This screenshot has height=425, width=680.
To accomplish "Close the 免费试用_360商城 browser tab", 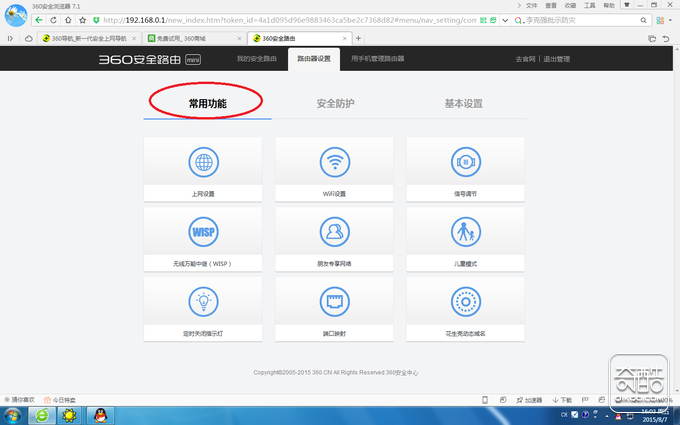I will pyautogui.click(x=239, y=39).
